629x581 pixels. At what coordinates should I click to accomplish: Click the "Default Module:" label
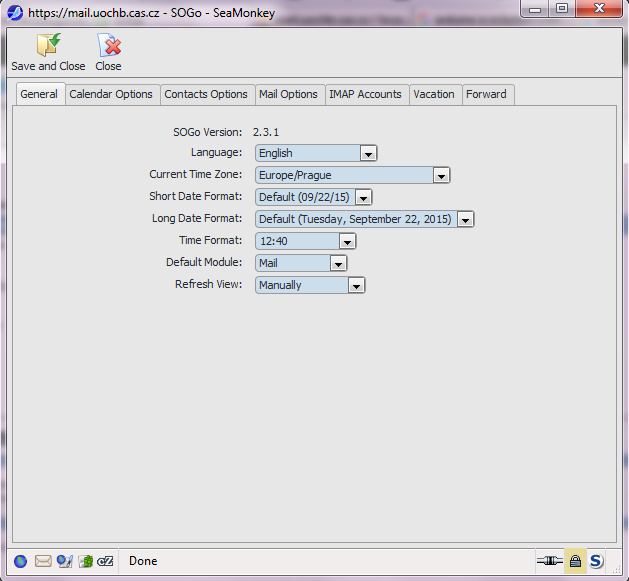[x=204, y=262]
